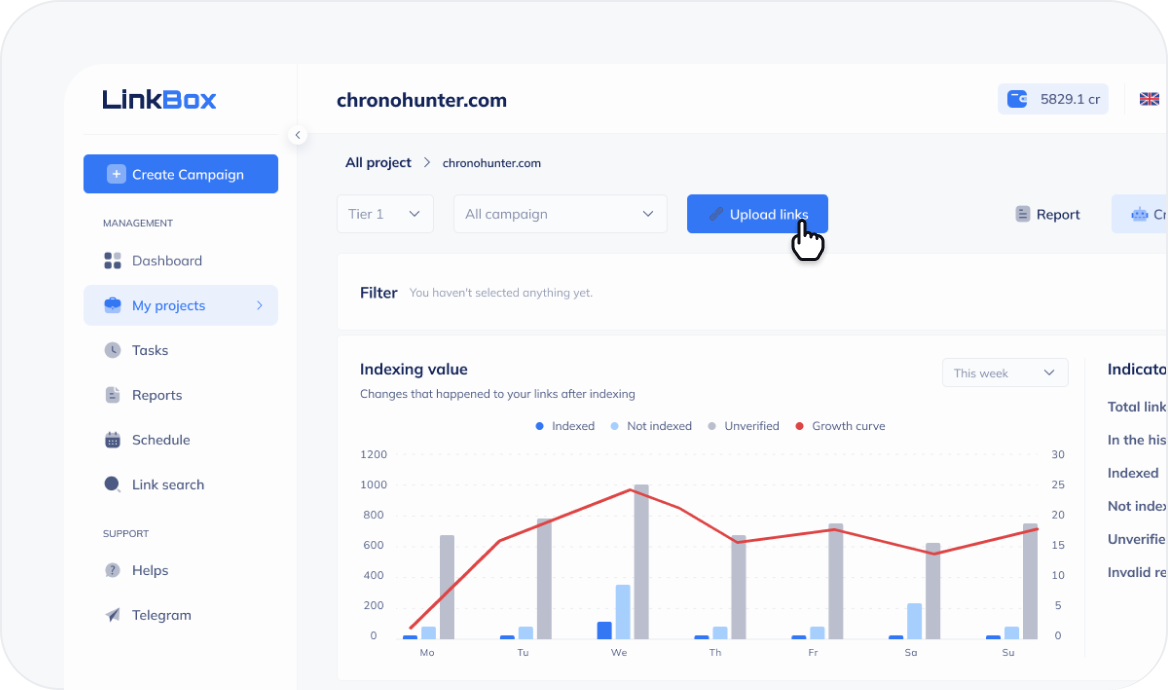Expand the All campaign dropdown

pyautogui.click(x=559, y=214)
